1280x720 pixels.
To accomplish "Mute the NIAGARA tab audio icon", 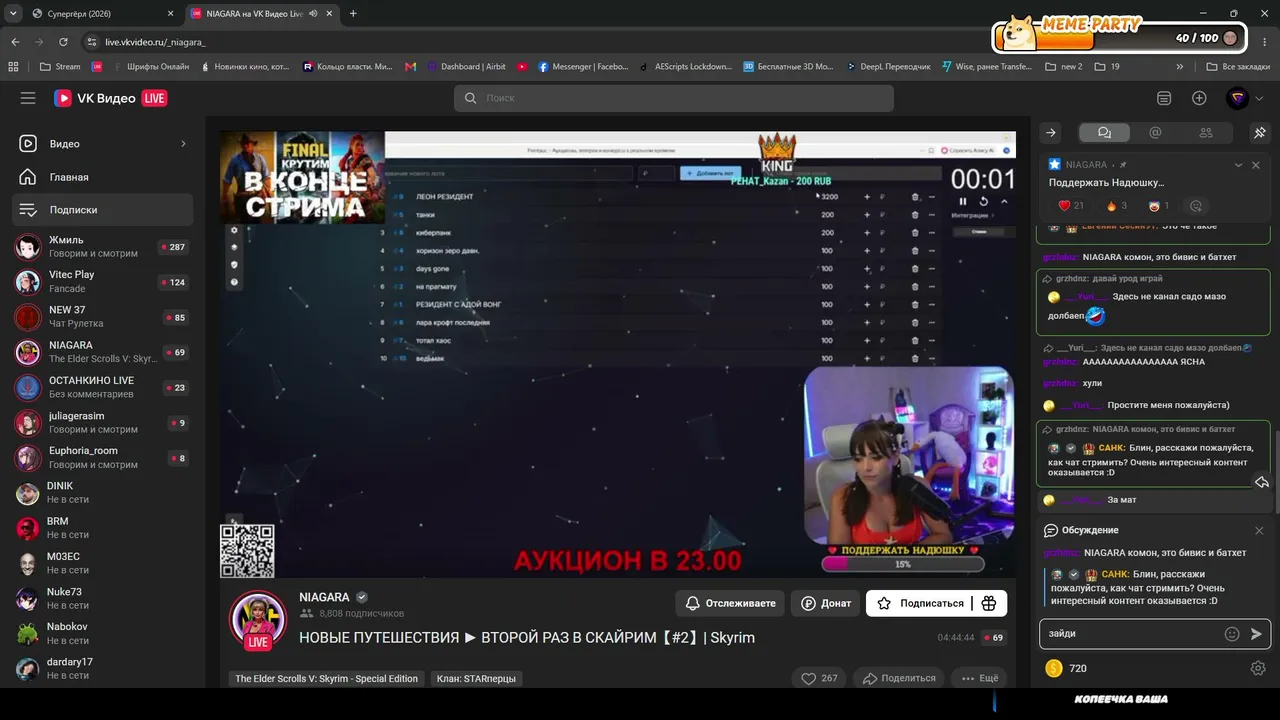I will coord(314,14).
